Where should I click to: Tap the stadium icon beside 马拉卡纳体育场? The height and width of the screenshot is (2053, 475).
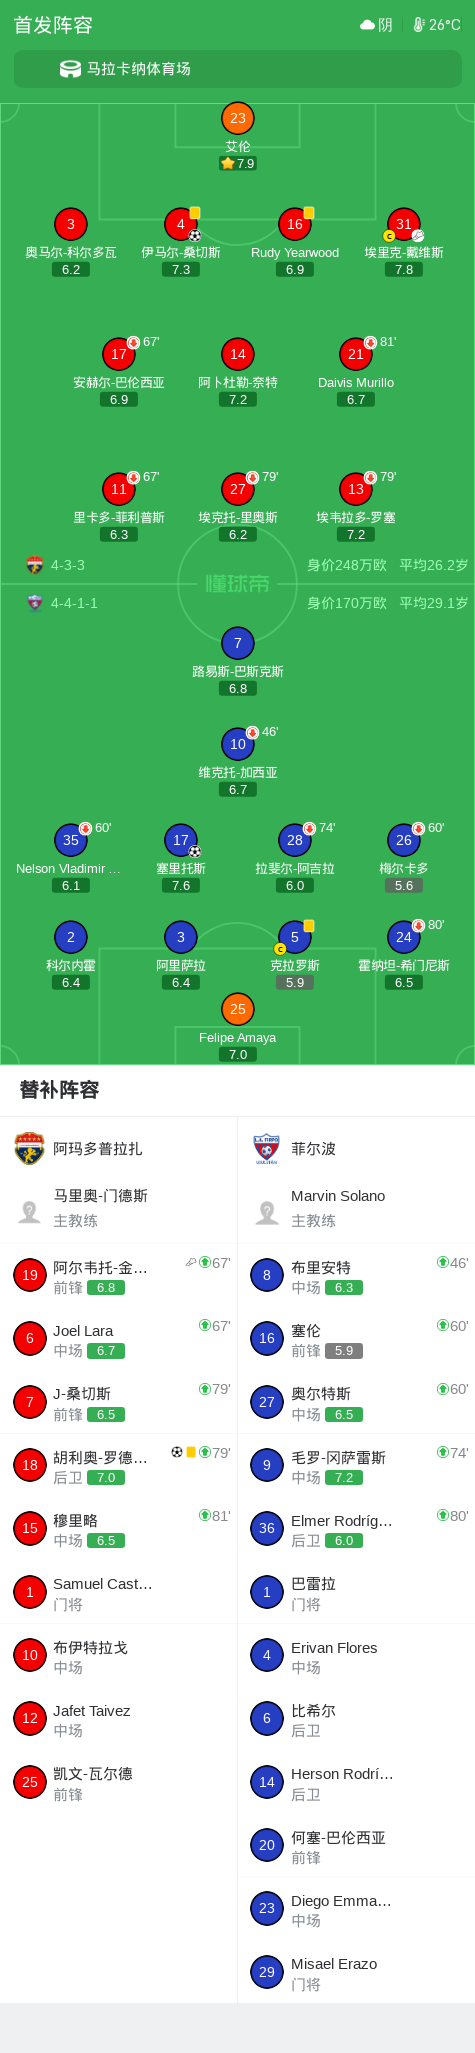click(x=70, y=69)
